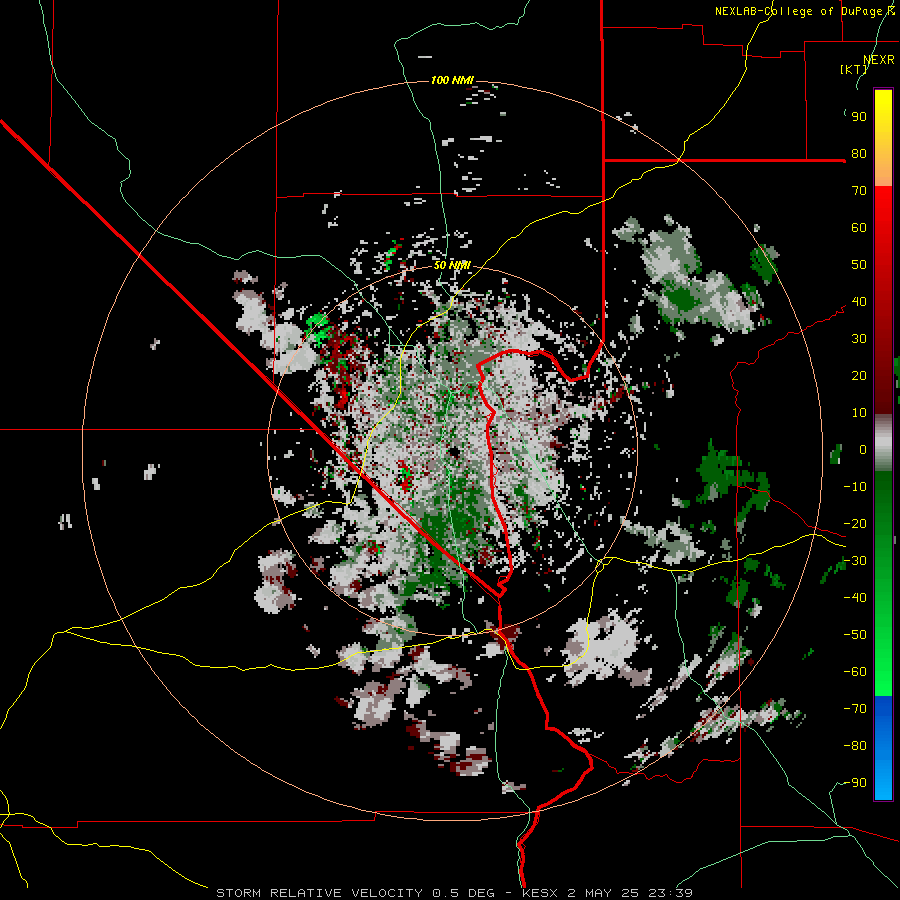Click the -90 value on the velocity scale

point(855,783)
